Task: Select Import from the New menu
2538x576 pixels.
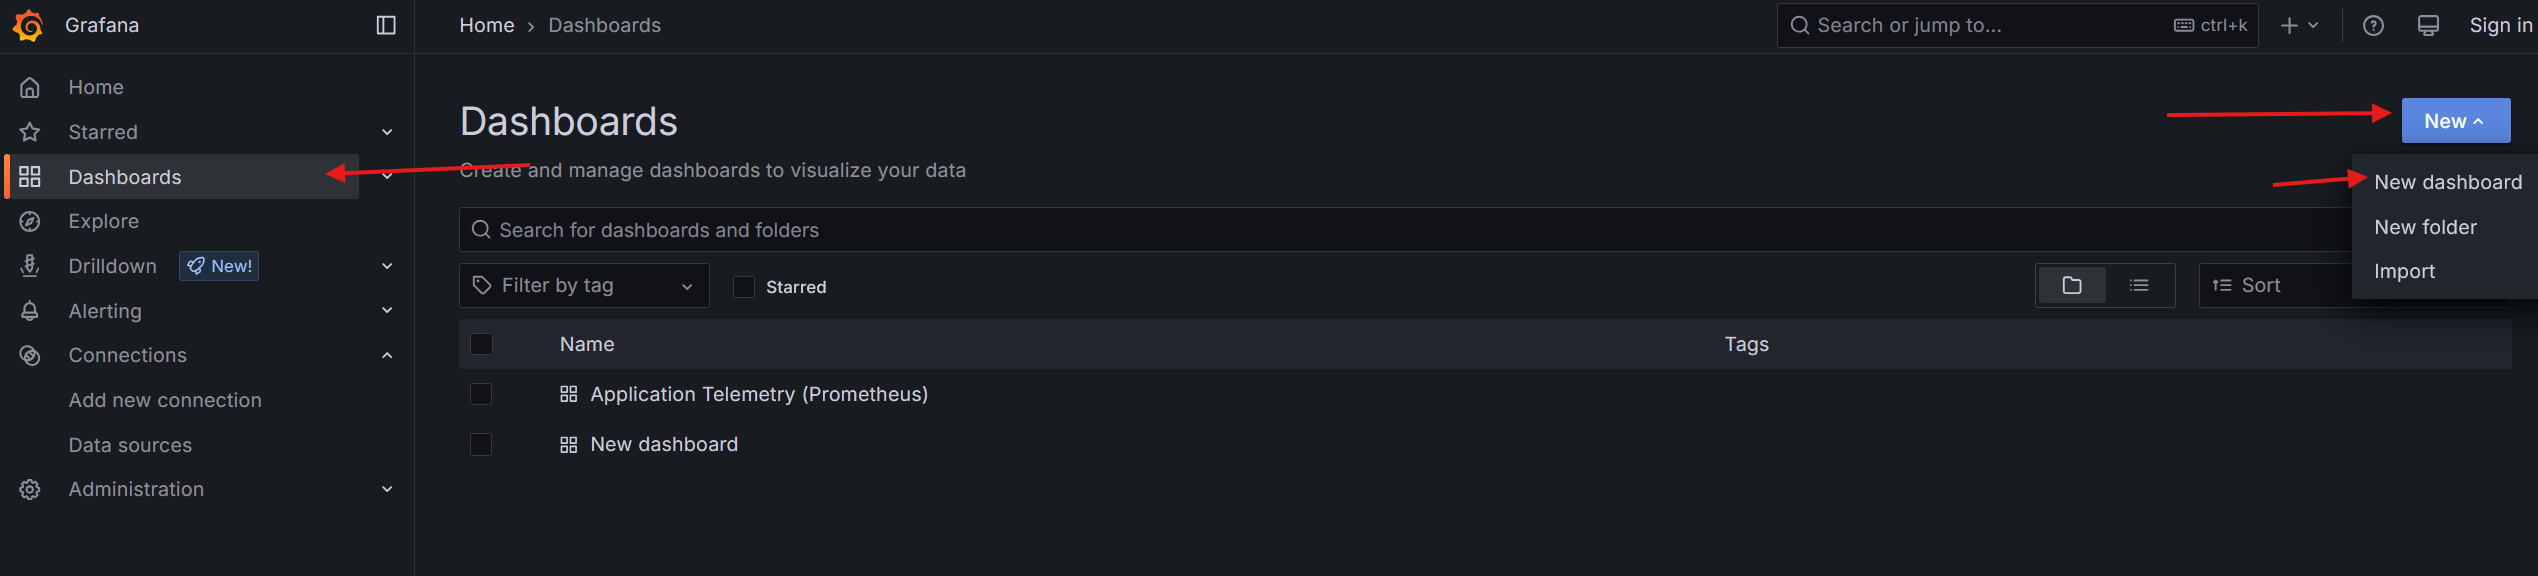Action: click(x=2404, y=272)
